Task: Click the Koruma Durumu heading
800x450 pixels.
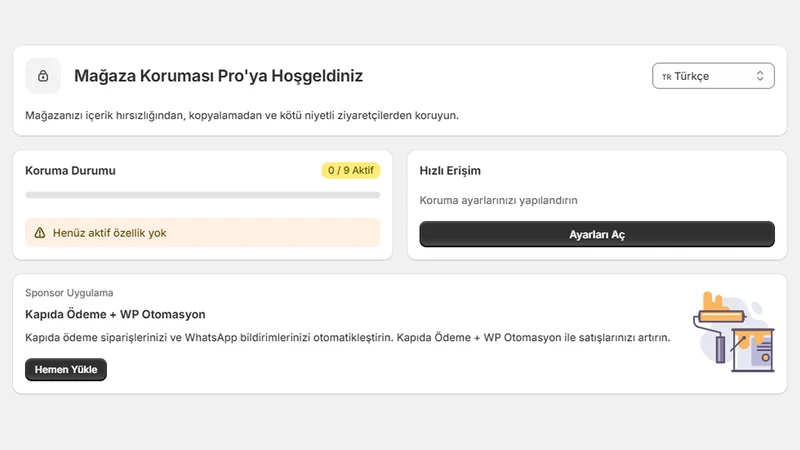Action: tap(70, 171)
